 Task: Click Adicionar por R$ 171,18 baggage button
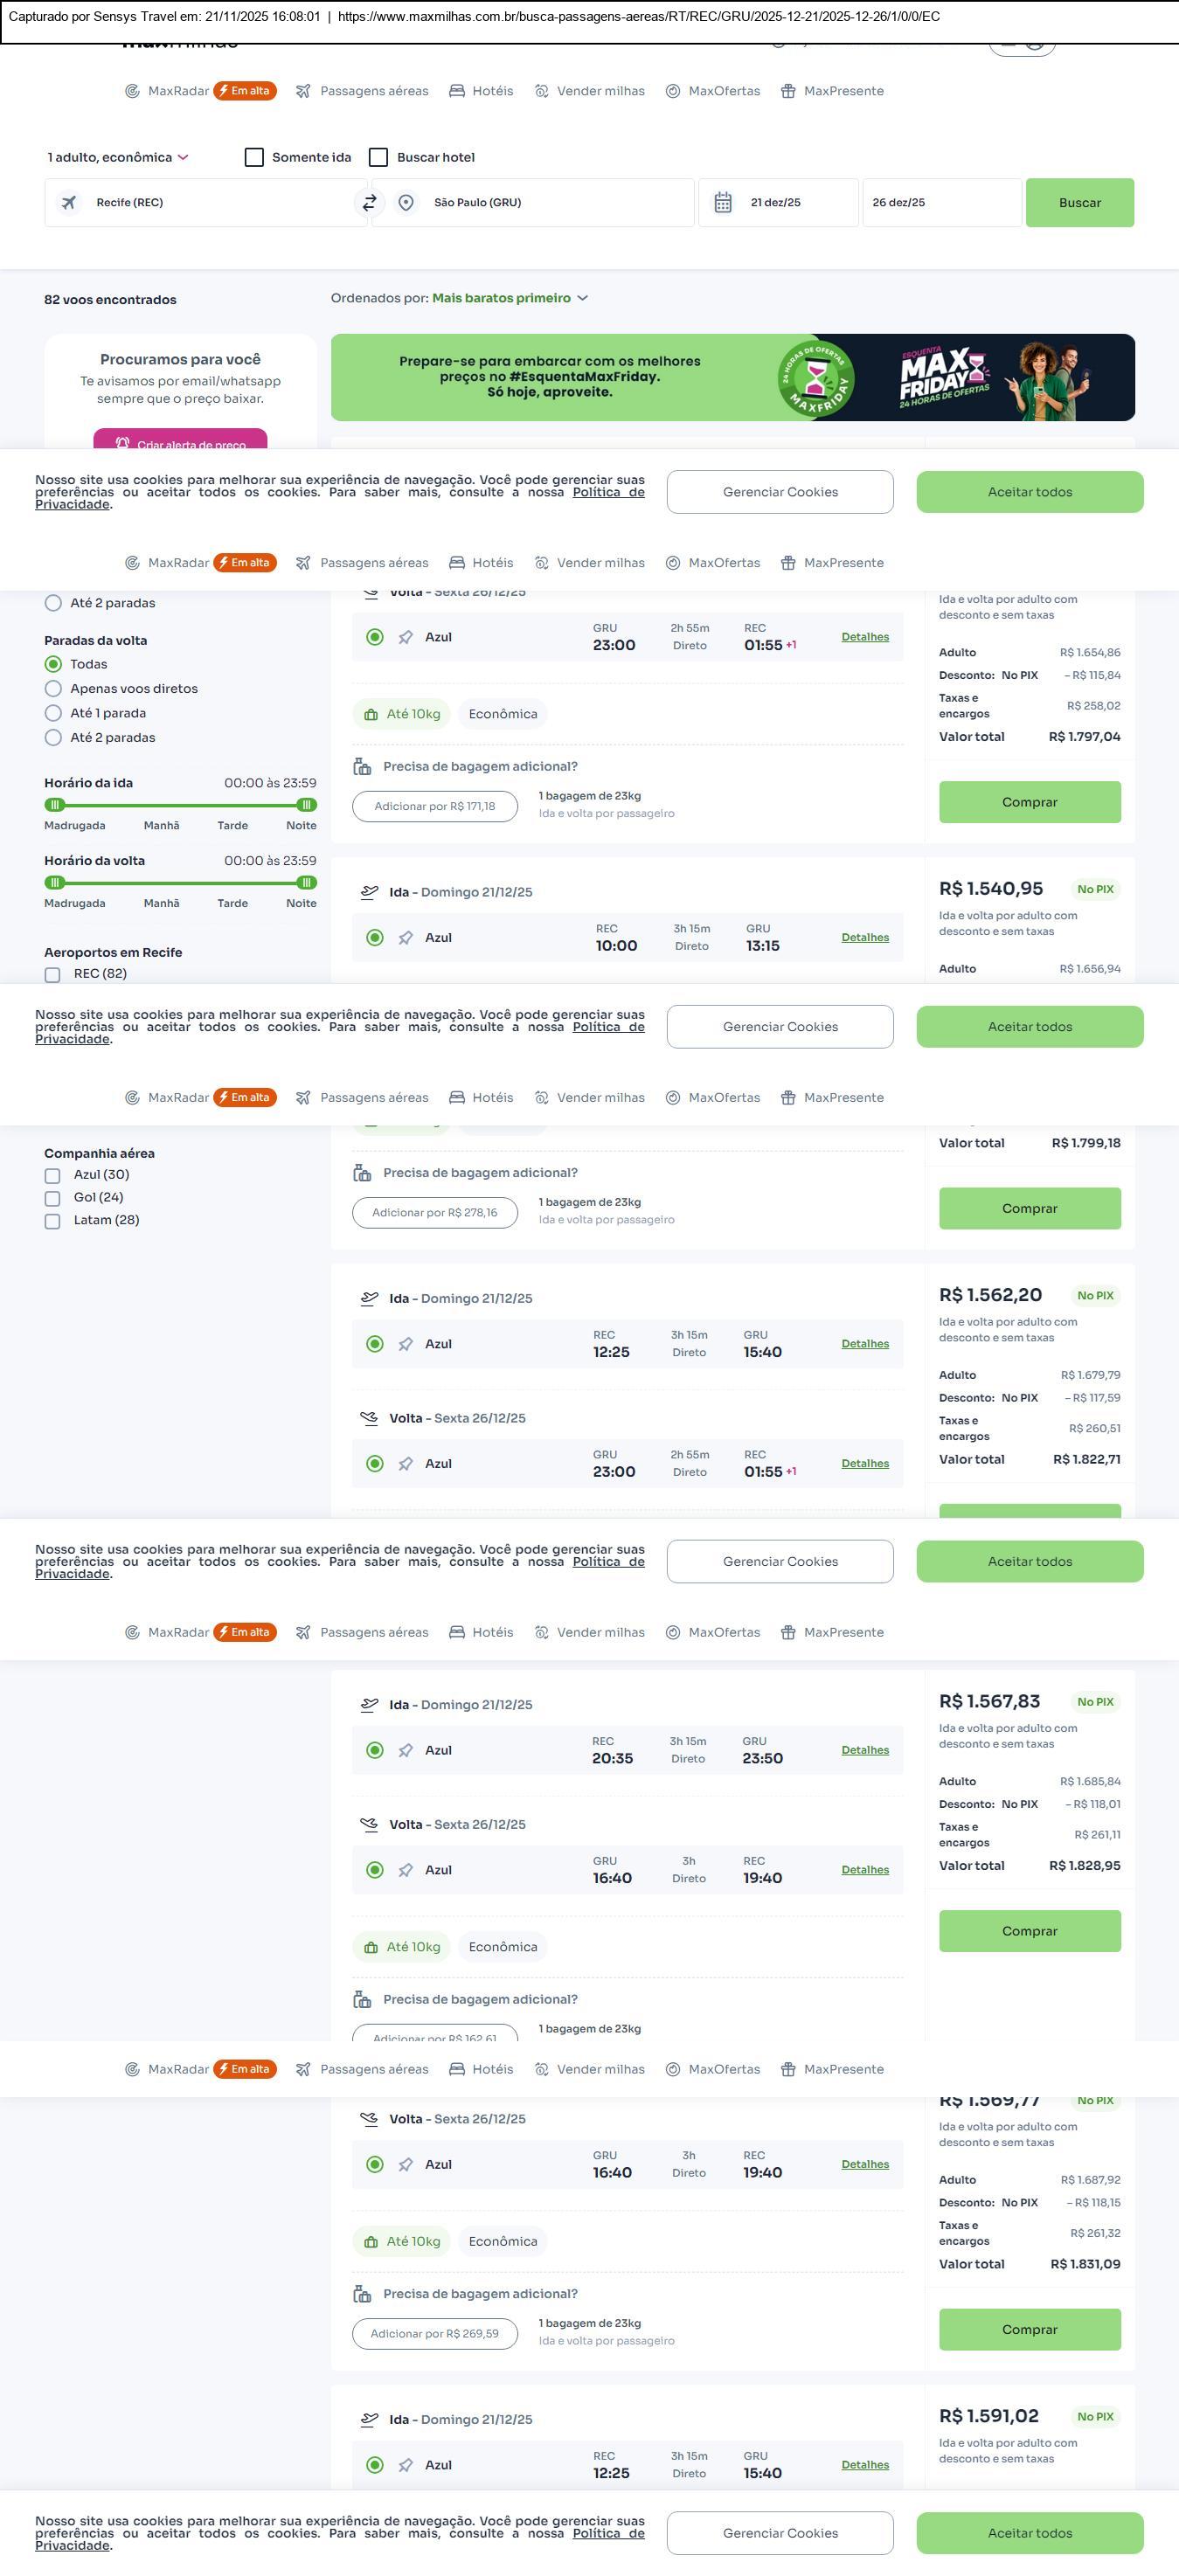pyautogui.click(x=434, y=806)
